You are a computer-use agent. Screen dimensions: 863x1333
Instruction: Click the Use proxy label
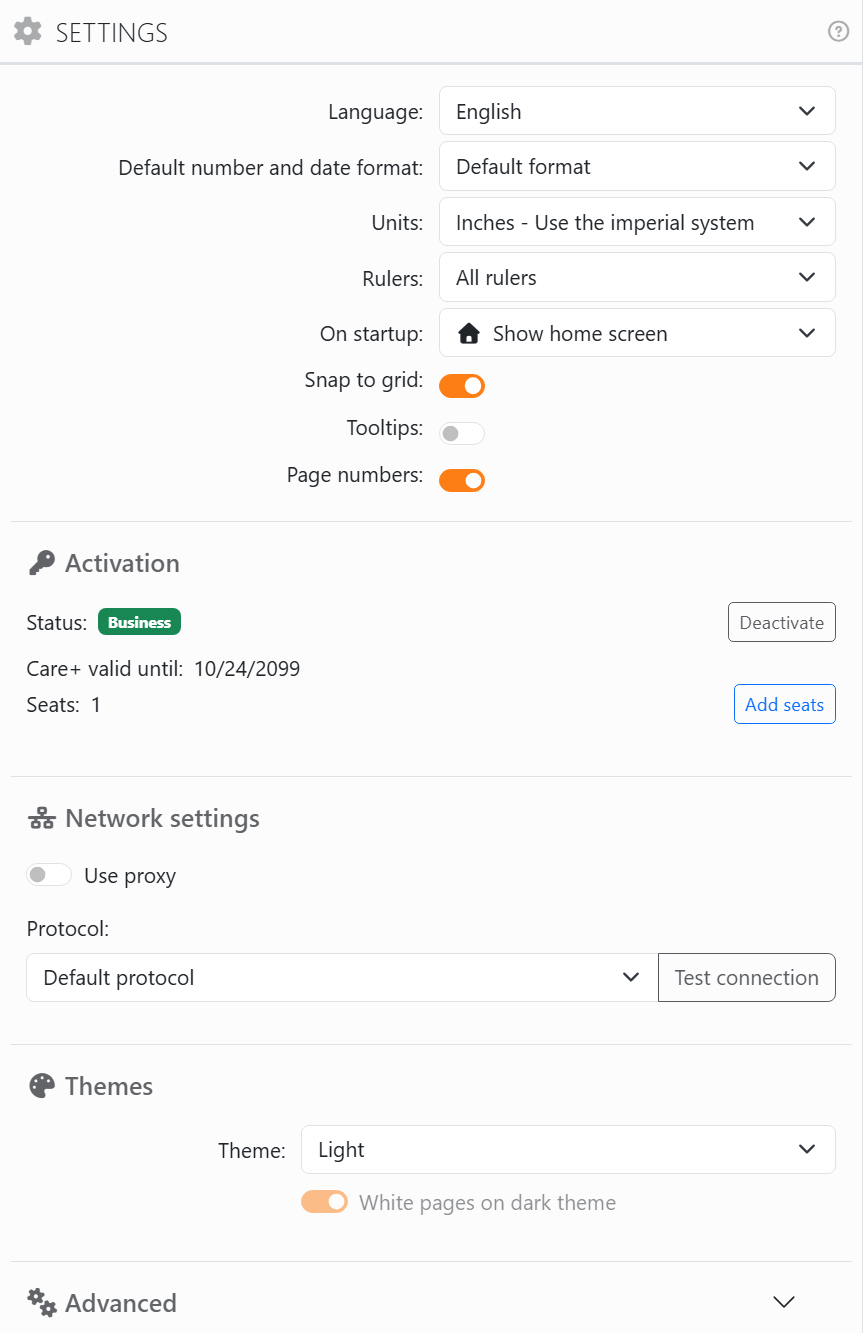[130, 876]
